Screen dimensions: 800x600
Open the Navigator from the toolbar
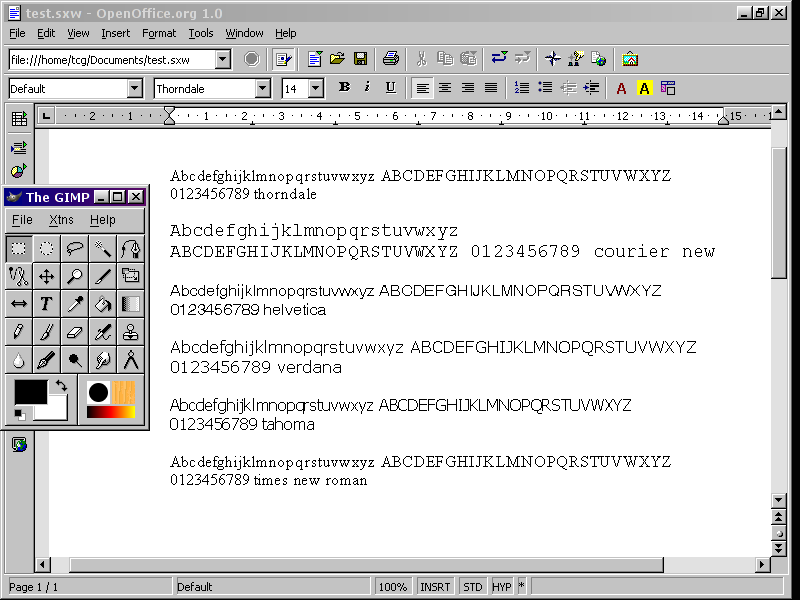click(x=552, y=59)
